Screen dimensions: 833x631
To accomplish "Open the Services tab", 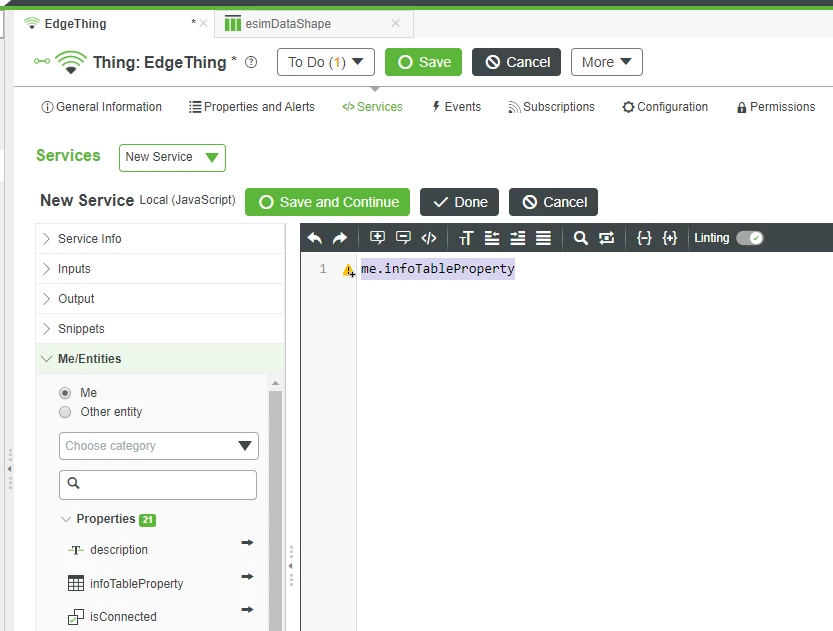I will [372, 107].
